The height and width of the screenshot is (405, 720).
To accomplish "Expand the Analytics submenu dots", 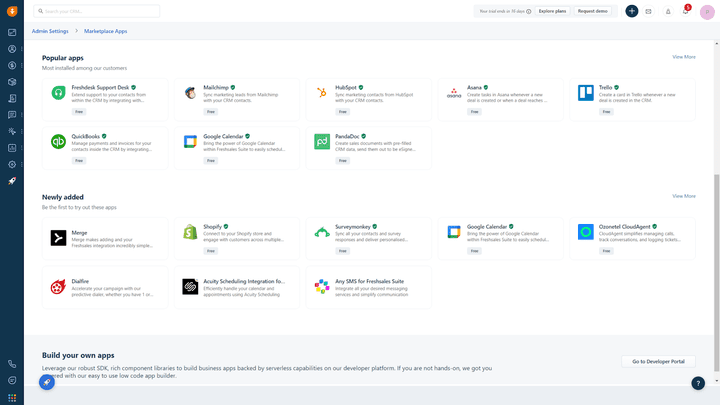I will coord(22,148).
